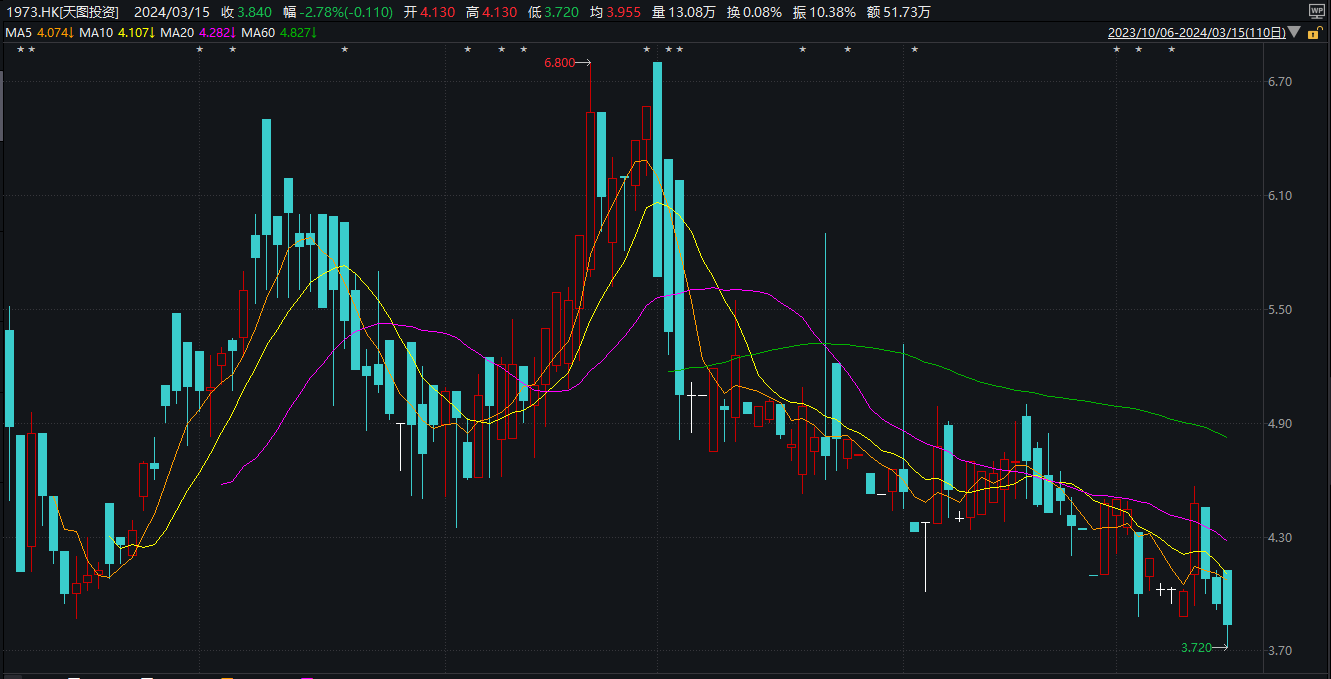Select the MA5 indicator label
This screenshot has height=679, width=1331.
[x=19, y=33]
